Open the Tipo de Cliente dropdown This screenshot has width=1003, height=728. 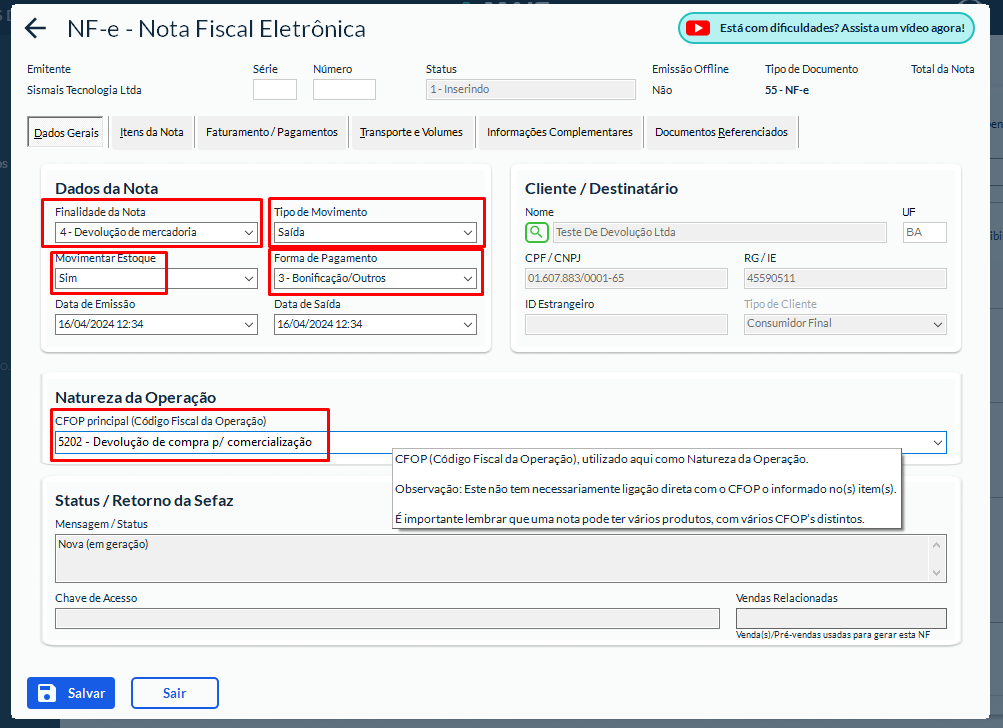845,324
